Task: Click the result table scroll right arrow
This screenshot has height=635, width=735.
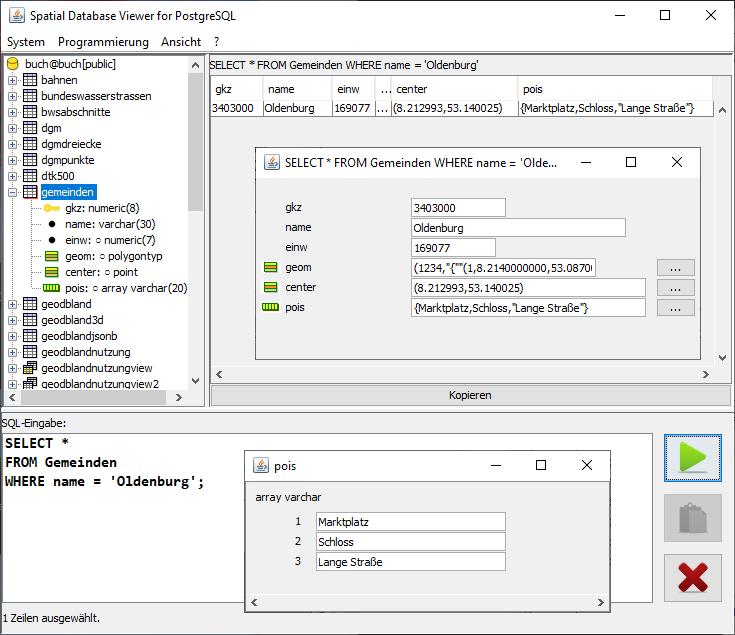Action: (x=705, y=374)
